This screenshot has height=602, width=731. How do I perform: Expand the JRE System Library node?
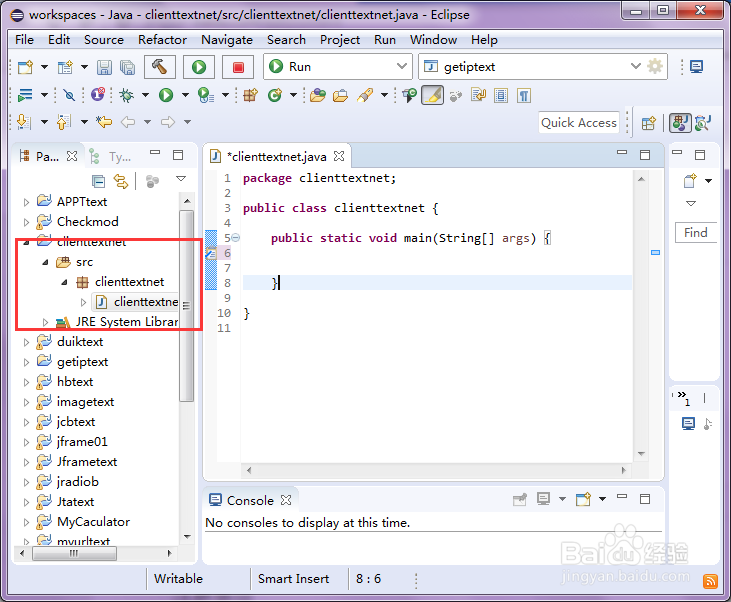pyautogui.click(x=45, y=322)
